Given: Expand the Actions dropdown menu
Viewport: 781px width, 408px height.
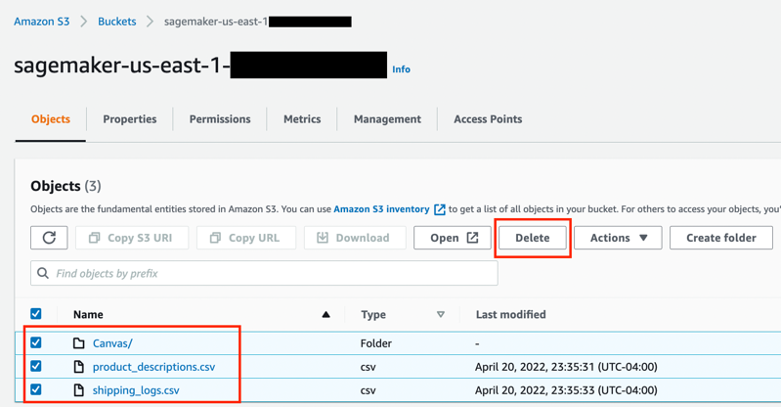Looking at the screenshot, I should click(618, 238).
